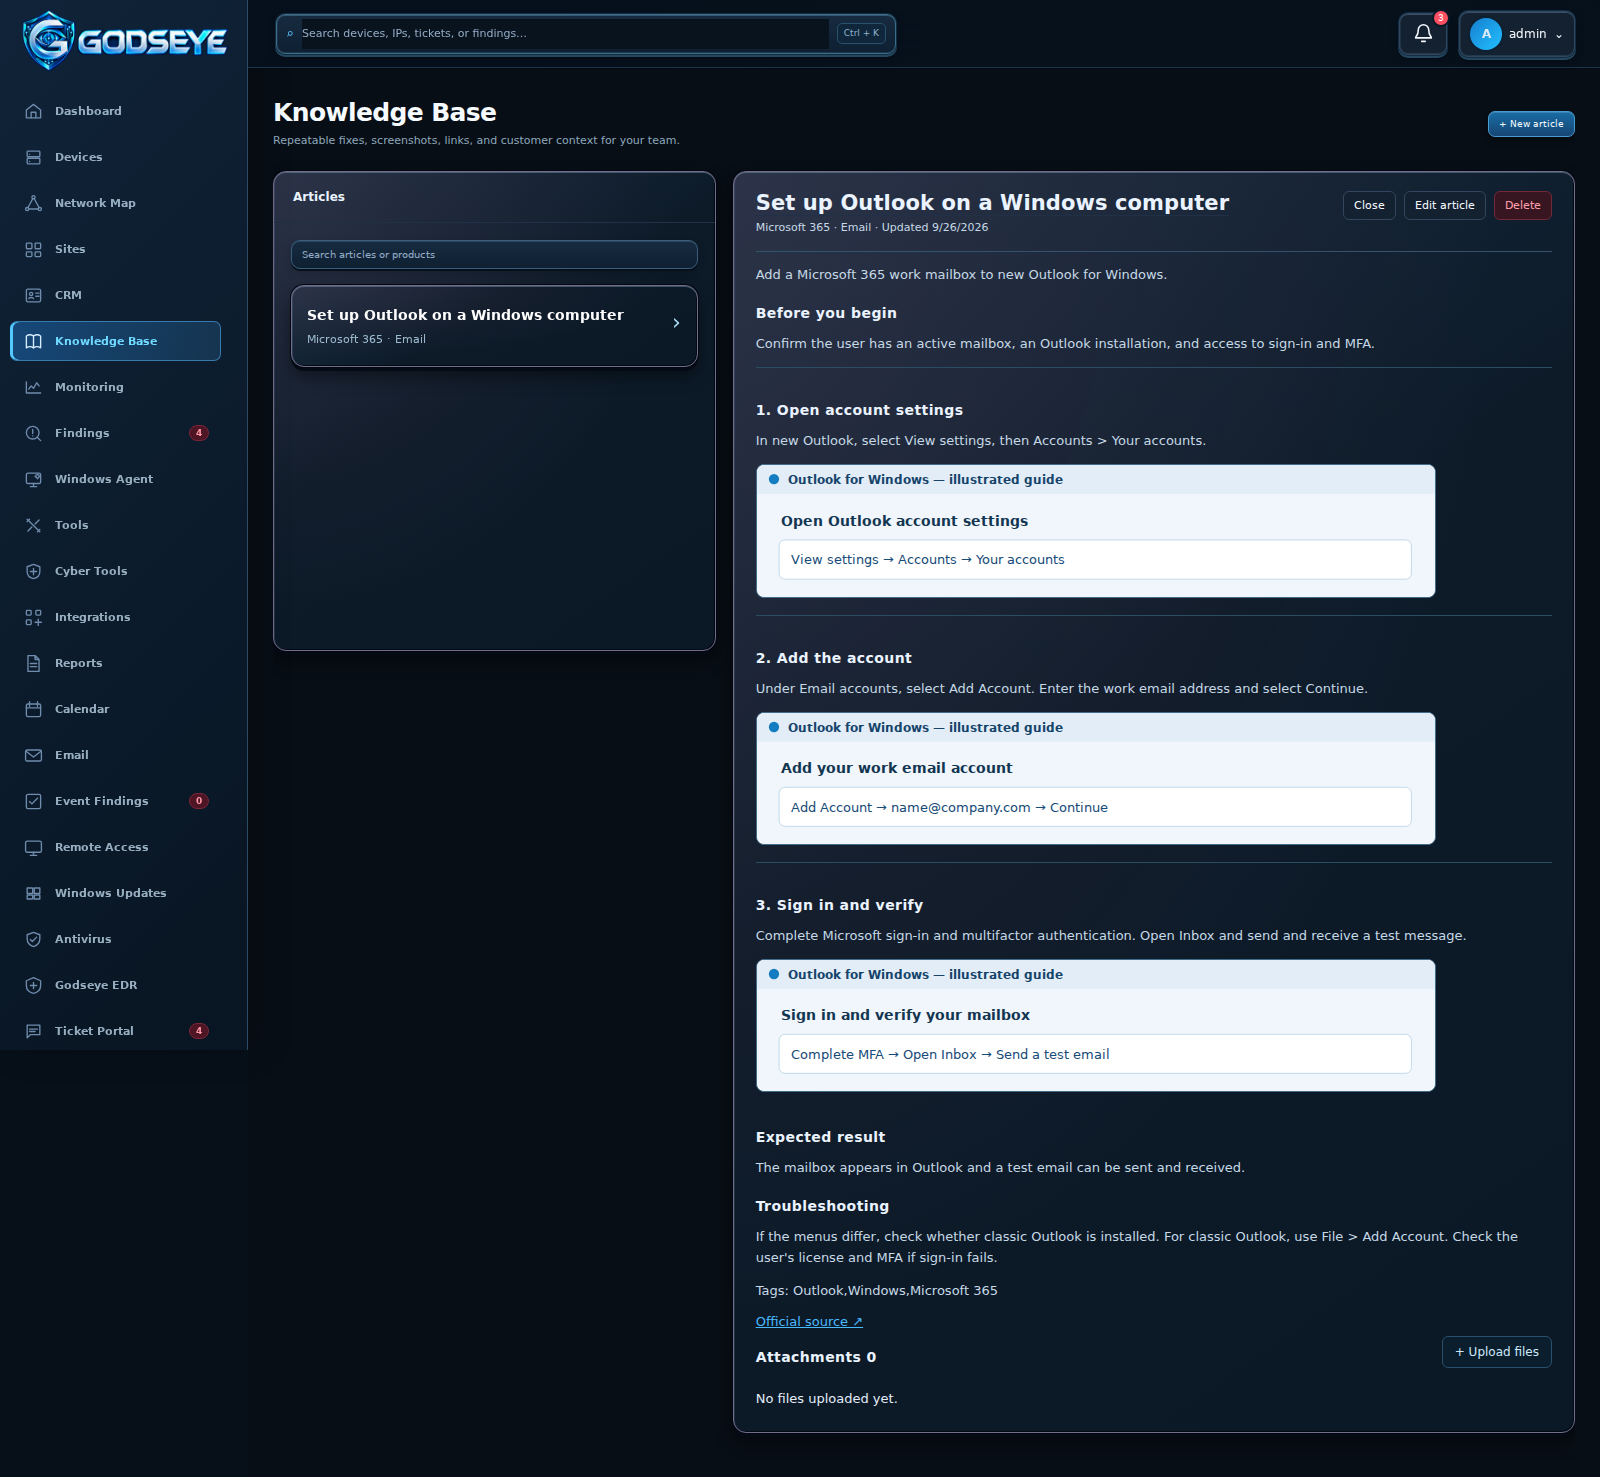The image size is (1600, 1477).
Task: Click the Godseye EDR icon
Action: pyautogui.click(x=33, y=985)
